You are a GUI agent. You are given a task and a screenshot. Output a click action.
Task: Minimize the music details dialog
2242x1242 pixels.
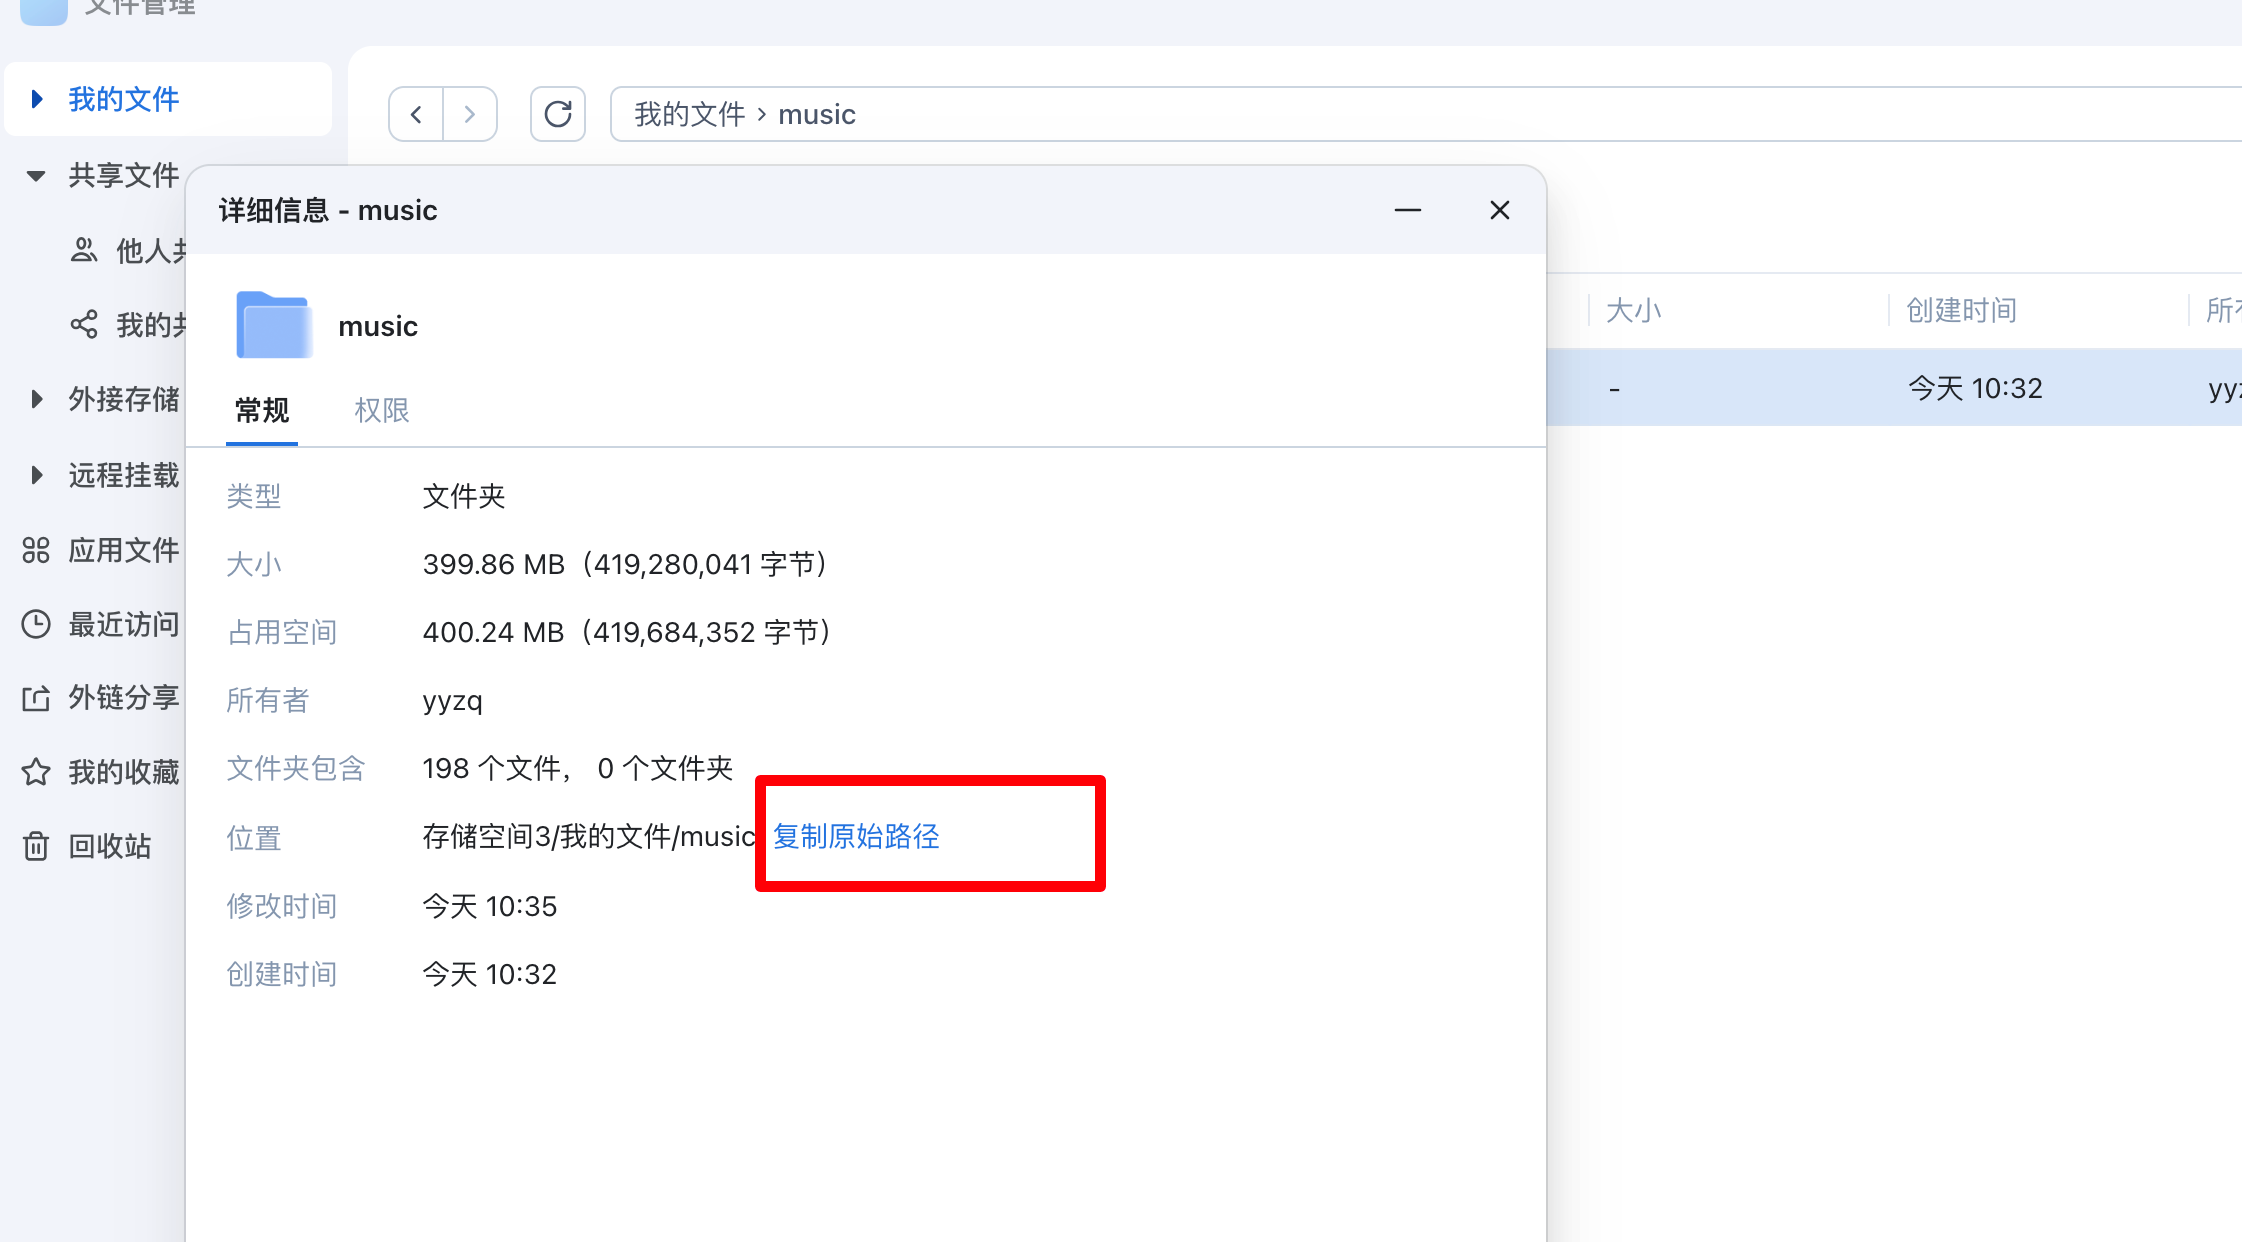coord(1408,210)
